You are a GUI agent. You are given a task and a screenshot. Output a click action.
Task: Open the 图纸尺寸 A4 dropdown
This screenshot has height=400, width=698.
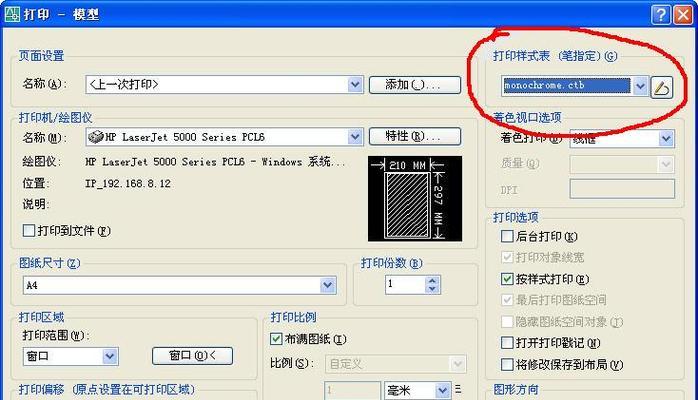coord(328,285)
